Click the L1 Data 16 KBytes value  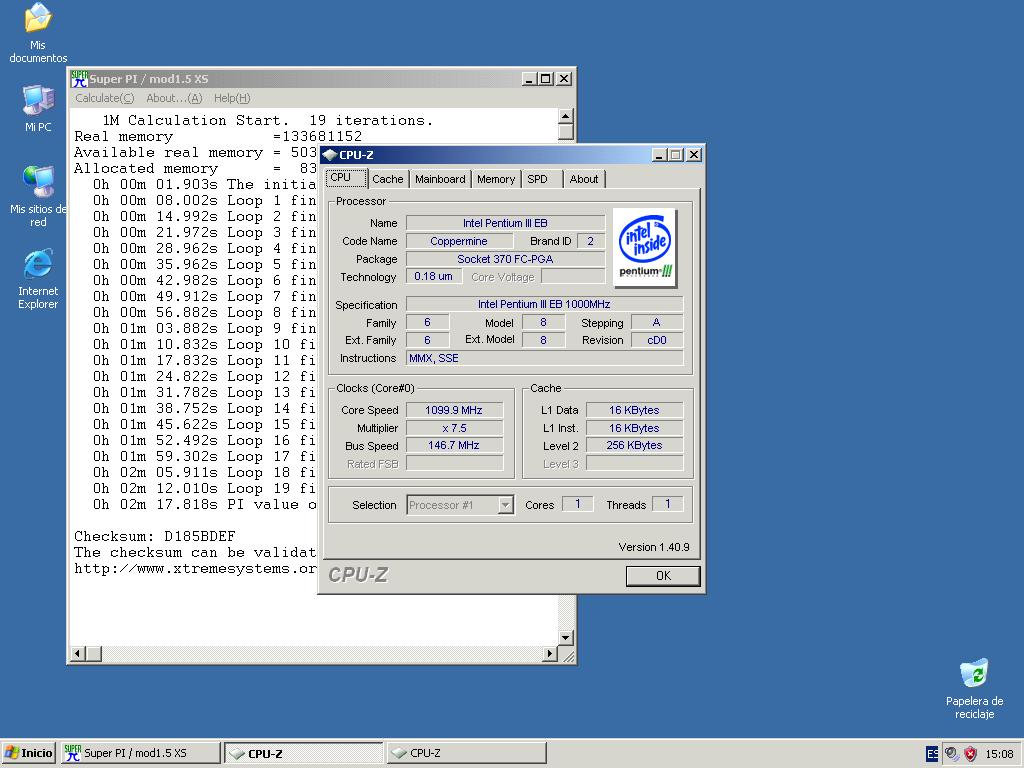(635, 410)
